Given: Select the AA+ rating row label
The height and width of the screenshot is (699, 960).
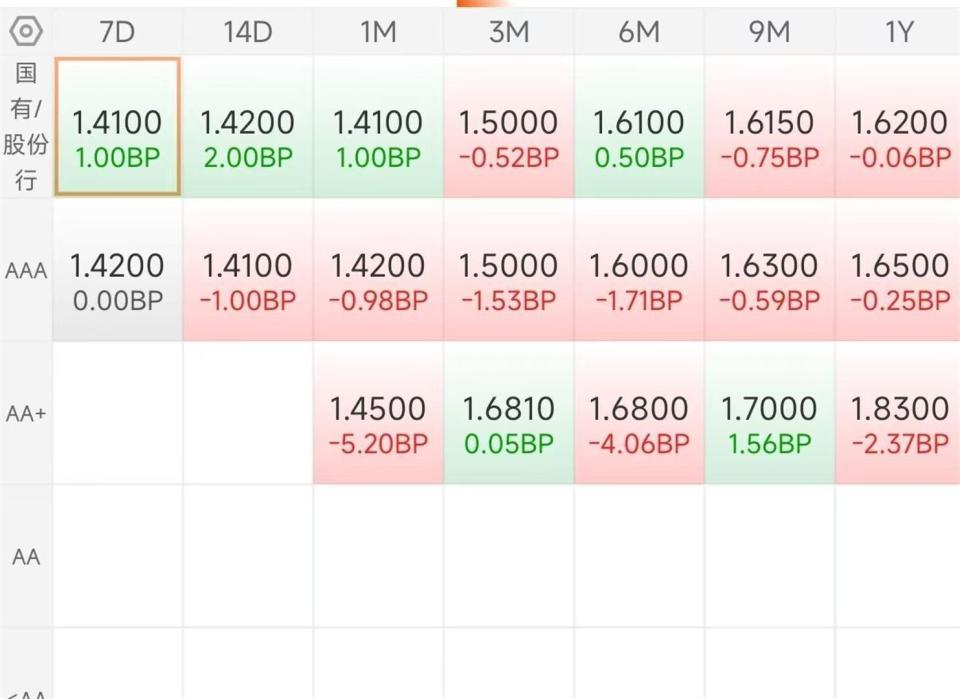Looking at the screenshot, I should click(x=26, y=414).
